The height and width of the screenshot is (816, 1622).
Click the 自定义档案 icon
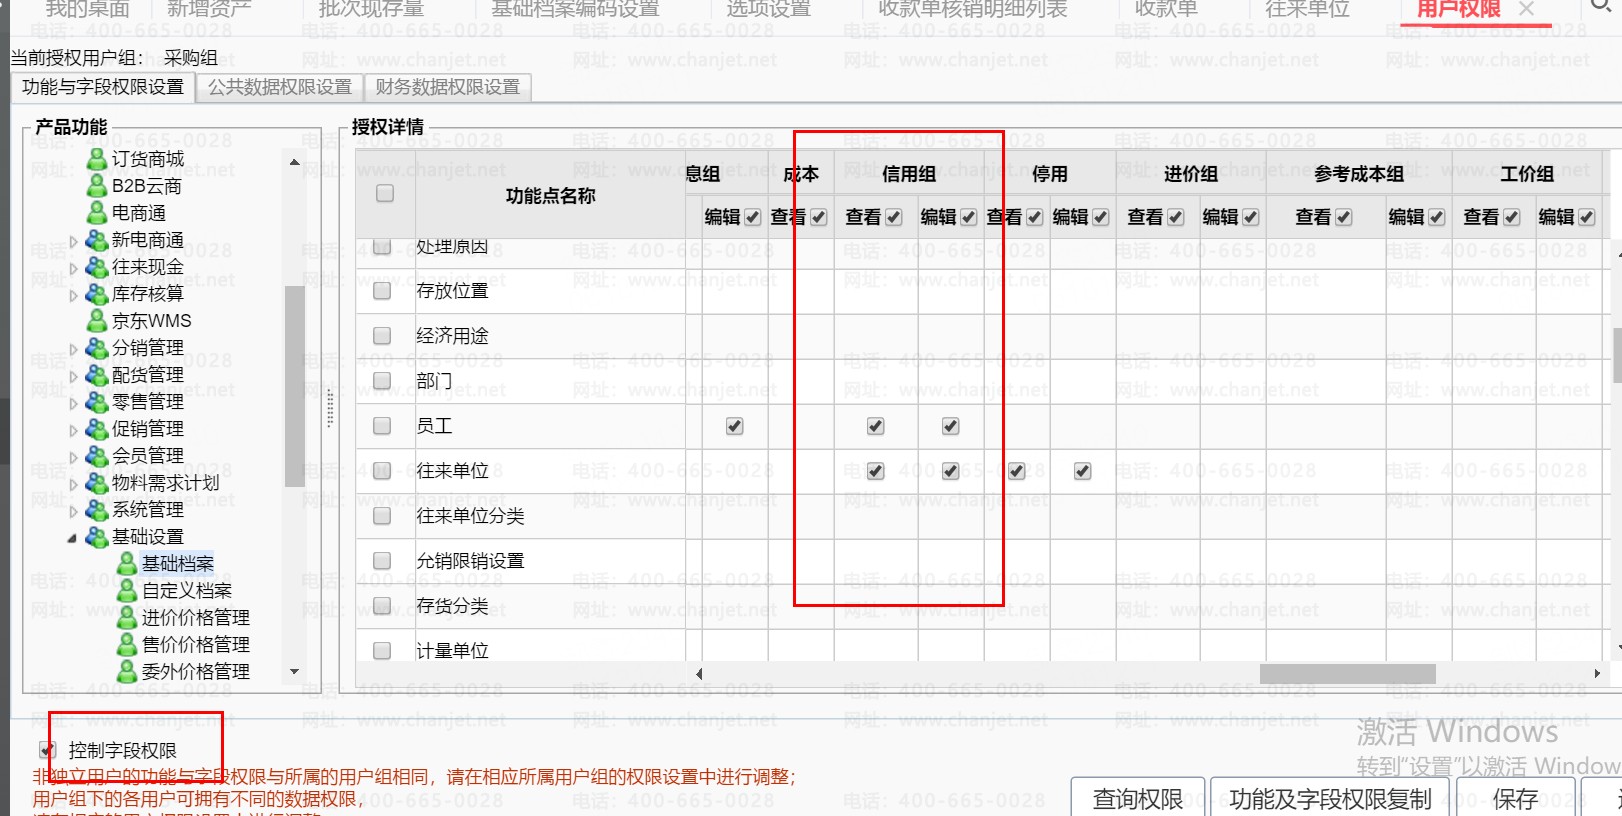coord(127,591)
